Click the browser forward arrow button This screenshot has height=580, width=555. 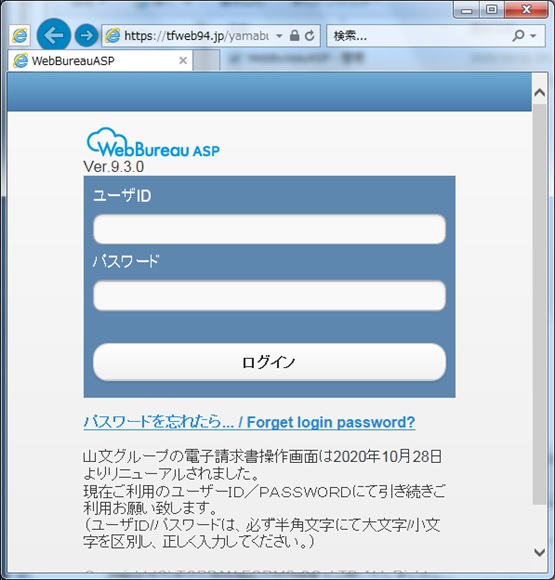click(x=87, y=36)
